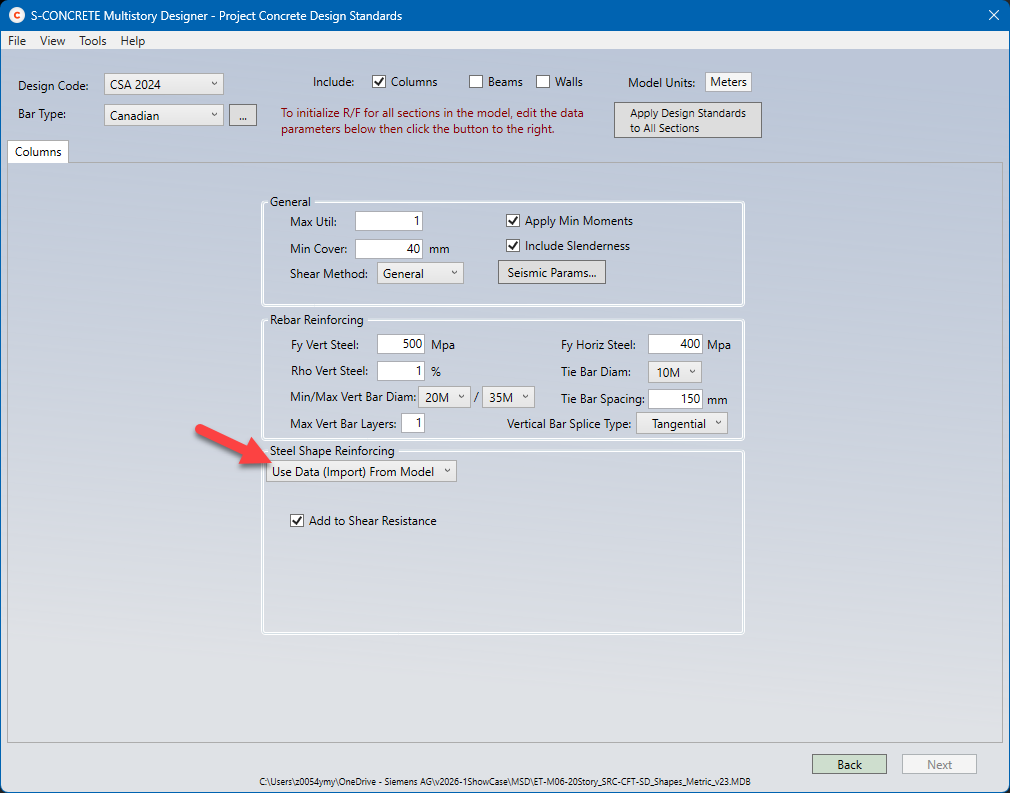Click the S-CONCRETE app icon in title bar

click(x=17, y=15)
